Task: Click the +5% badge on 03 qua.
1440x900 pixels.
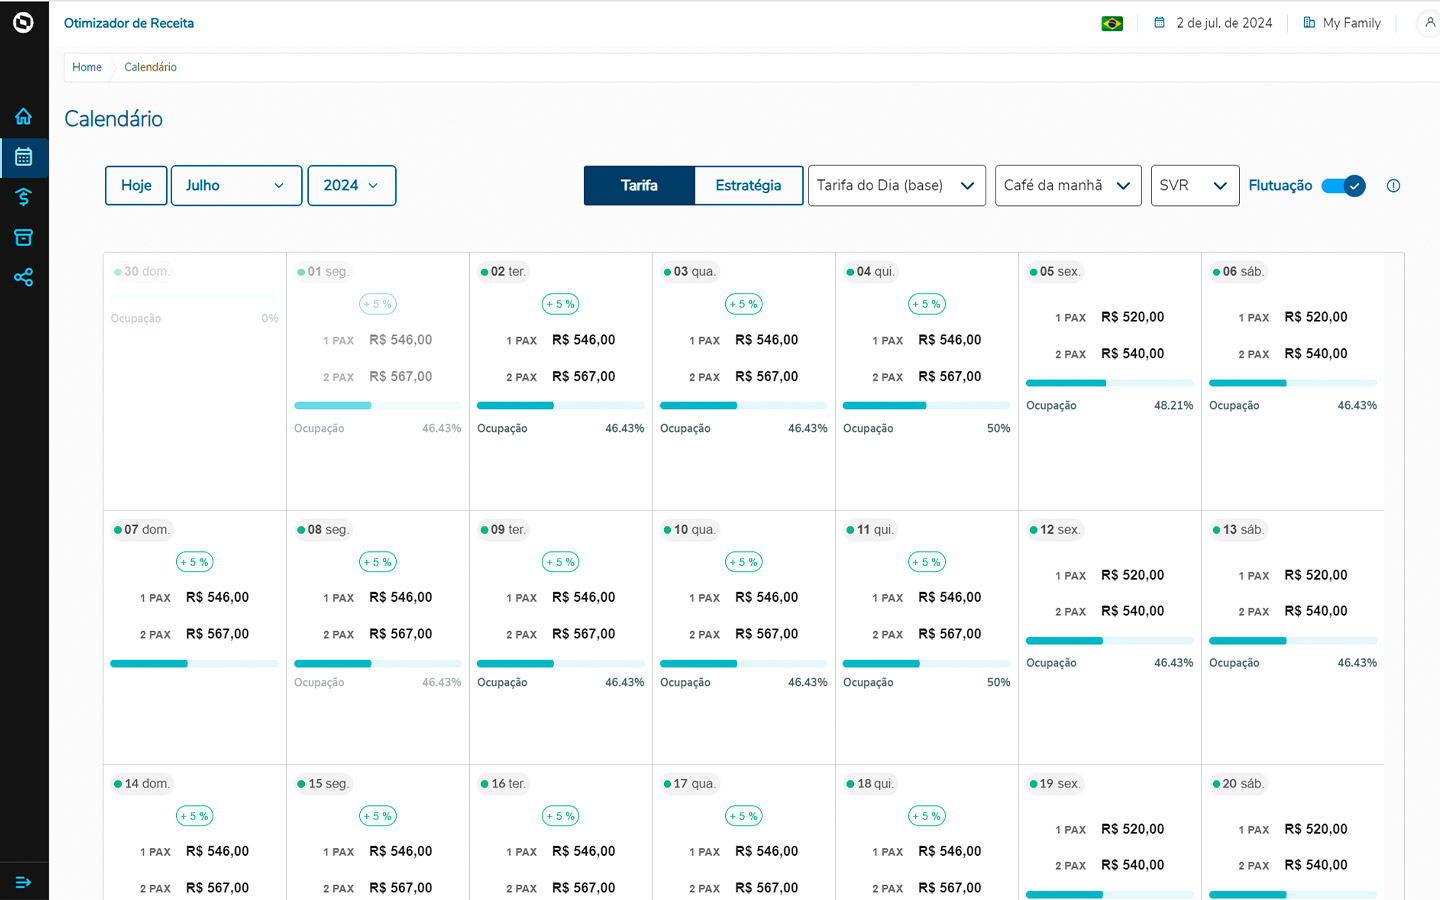Action: point(744,304)
